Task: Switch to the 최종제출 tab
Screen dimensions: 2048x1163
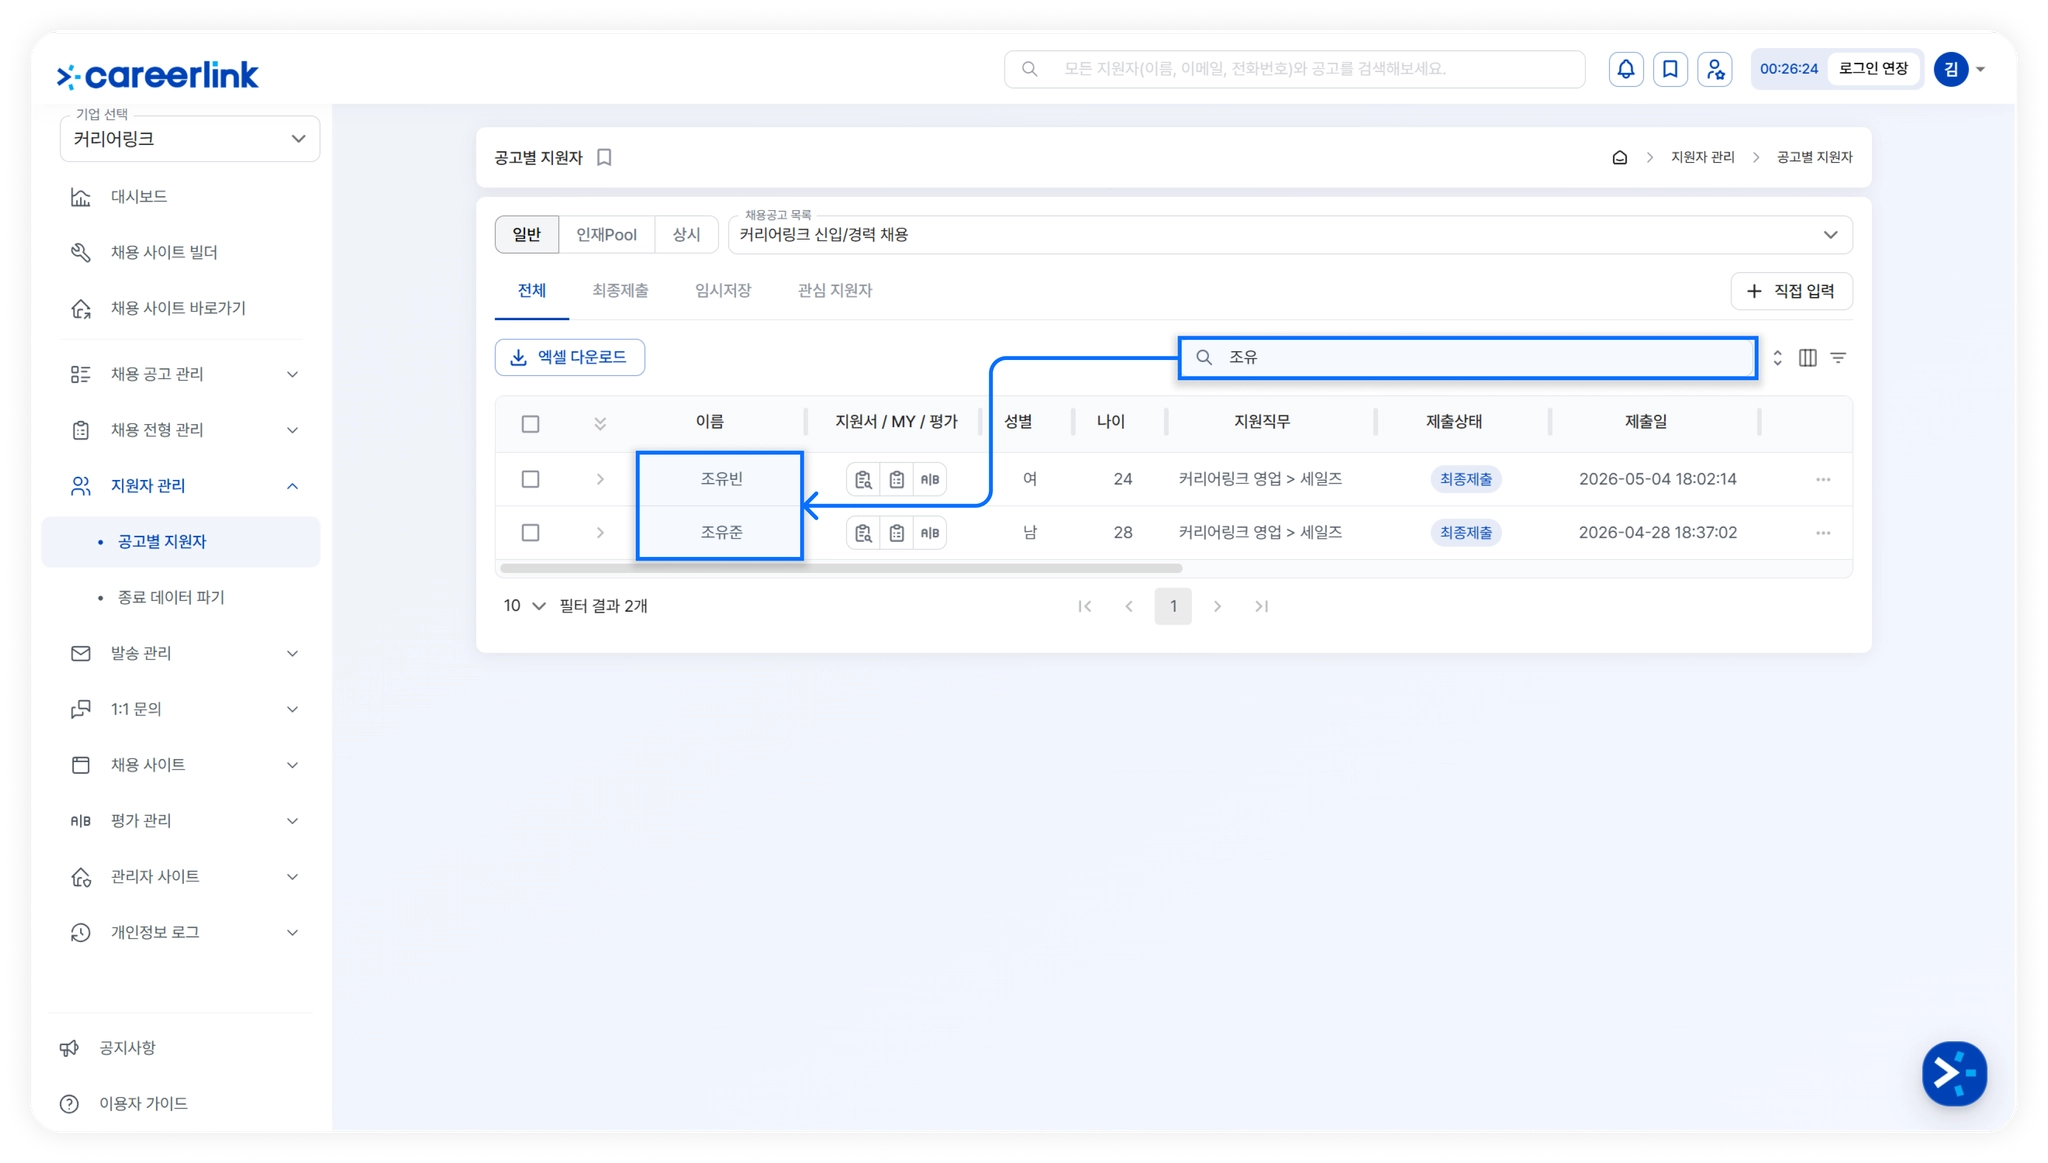Action: [620, 291]
